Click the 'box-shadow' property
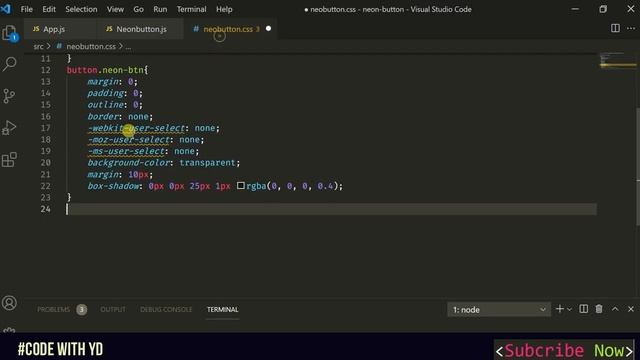Screen dimensions: 640x360 [x=113, y=186]
